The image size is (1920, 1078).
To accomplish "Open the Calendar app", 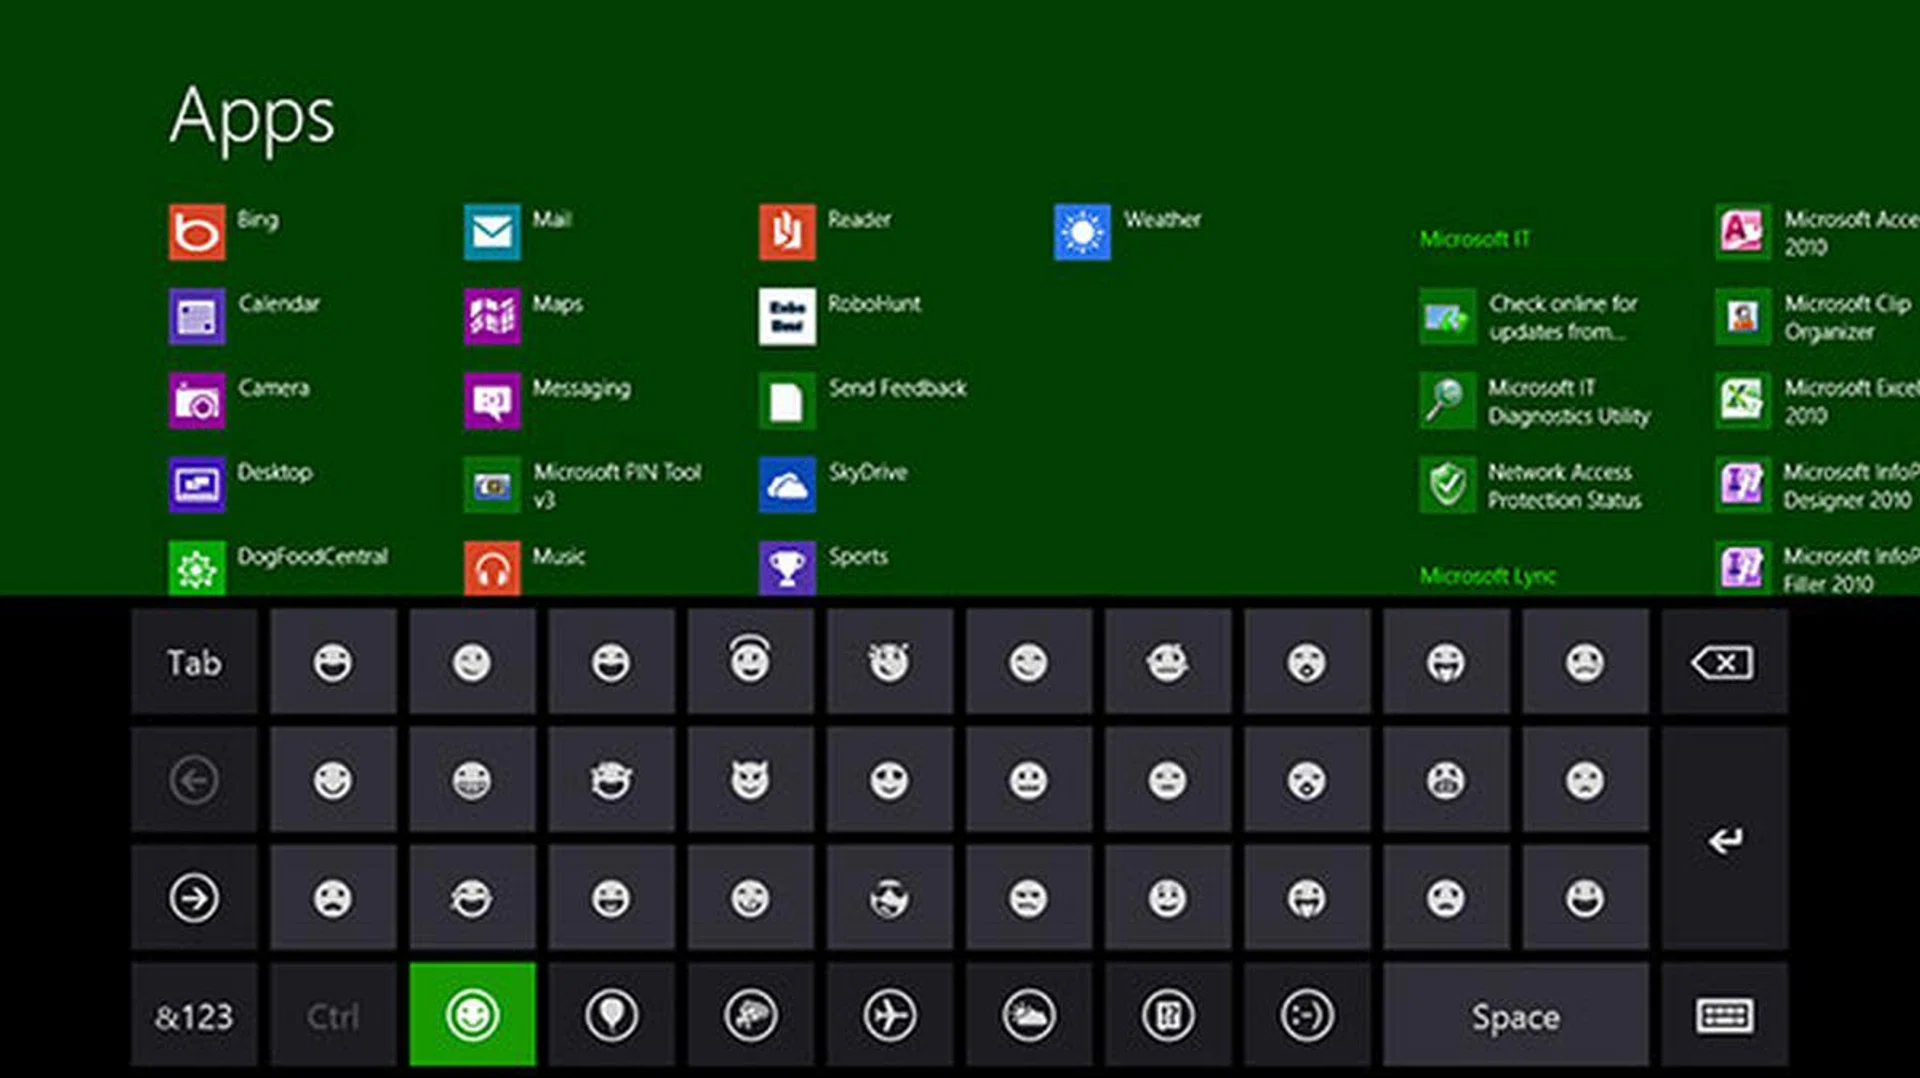I will (197, 317).
